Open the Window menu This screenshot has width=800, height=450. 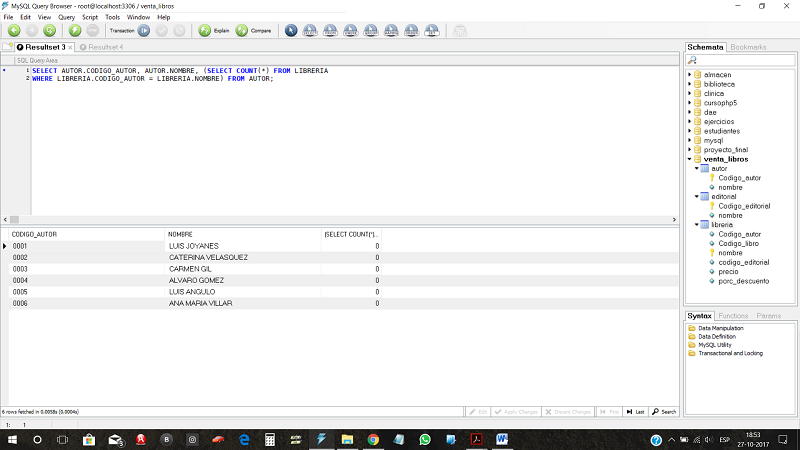[138, 17]
